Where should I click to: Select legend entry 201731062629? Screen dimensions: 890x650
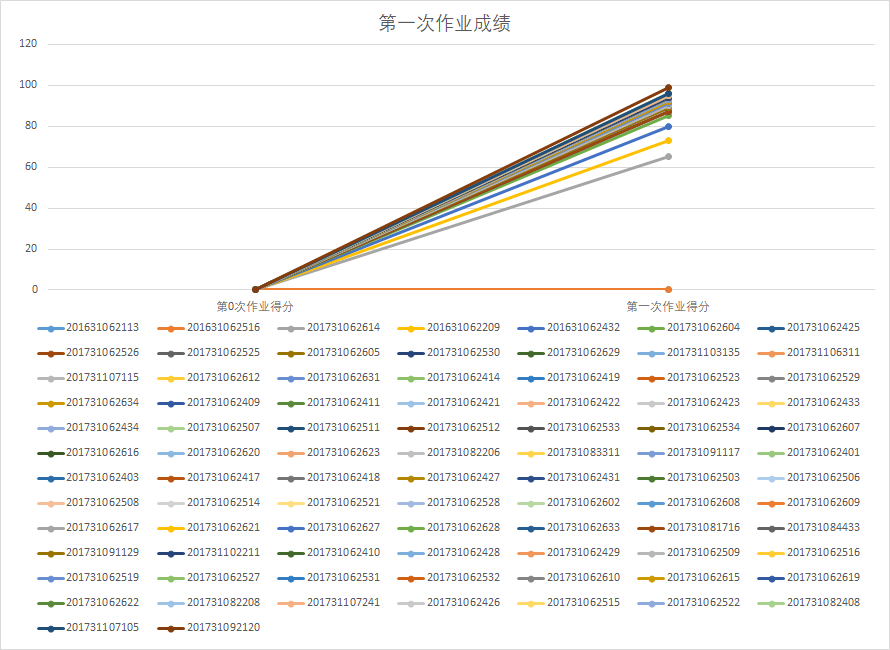click(569, 353)
